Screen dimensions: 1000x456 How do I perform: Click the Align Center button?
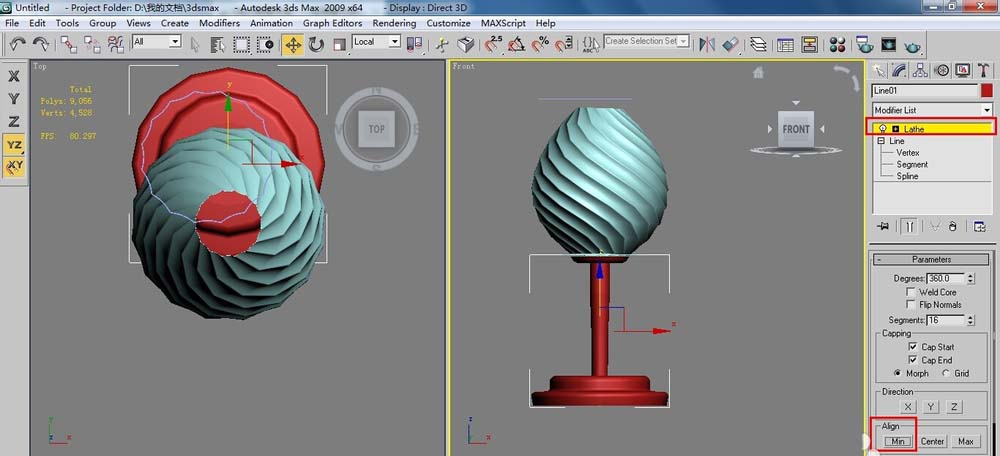point(932,441)
